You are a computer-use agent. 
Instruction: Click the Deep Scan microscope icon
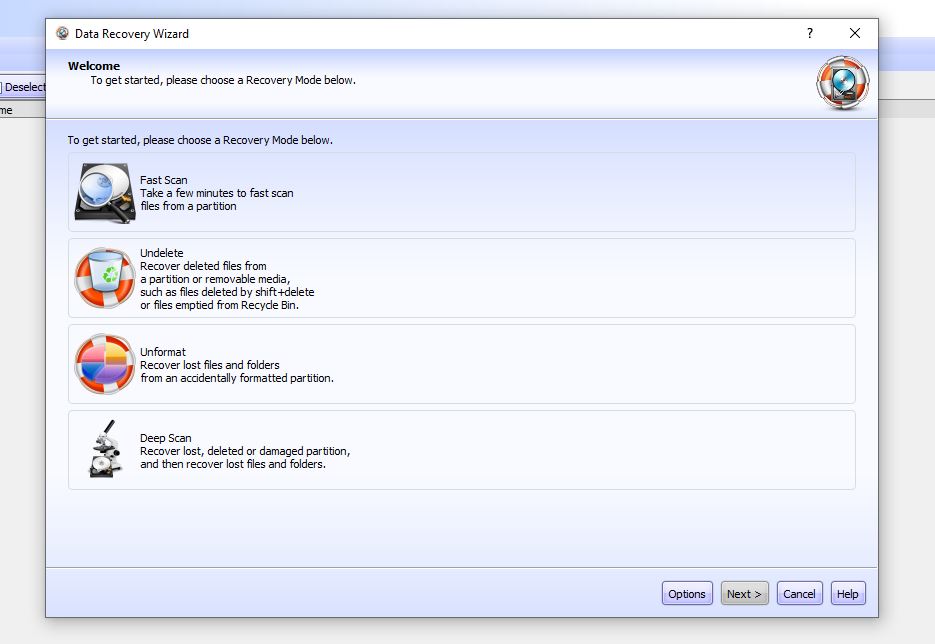click(105, 450)
